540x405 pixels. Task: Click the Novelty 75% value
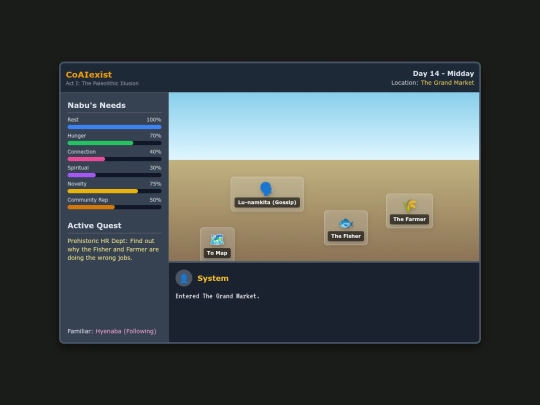(x=155, y=184)
